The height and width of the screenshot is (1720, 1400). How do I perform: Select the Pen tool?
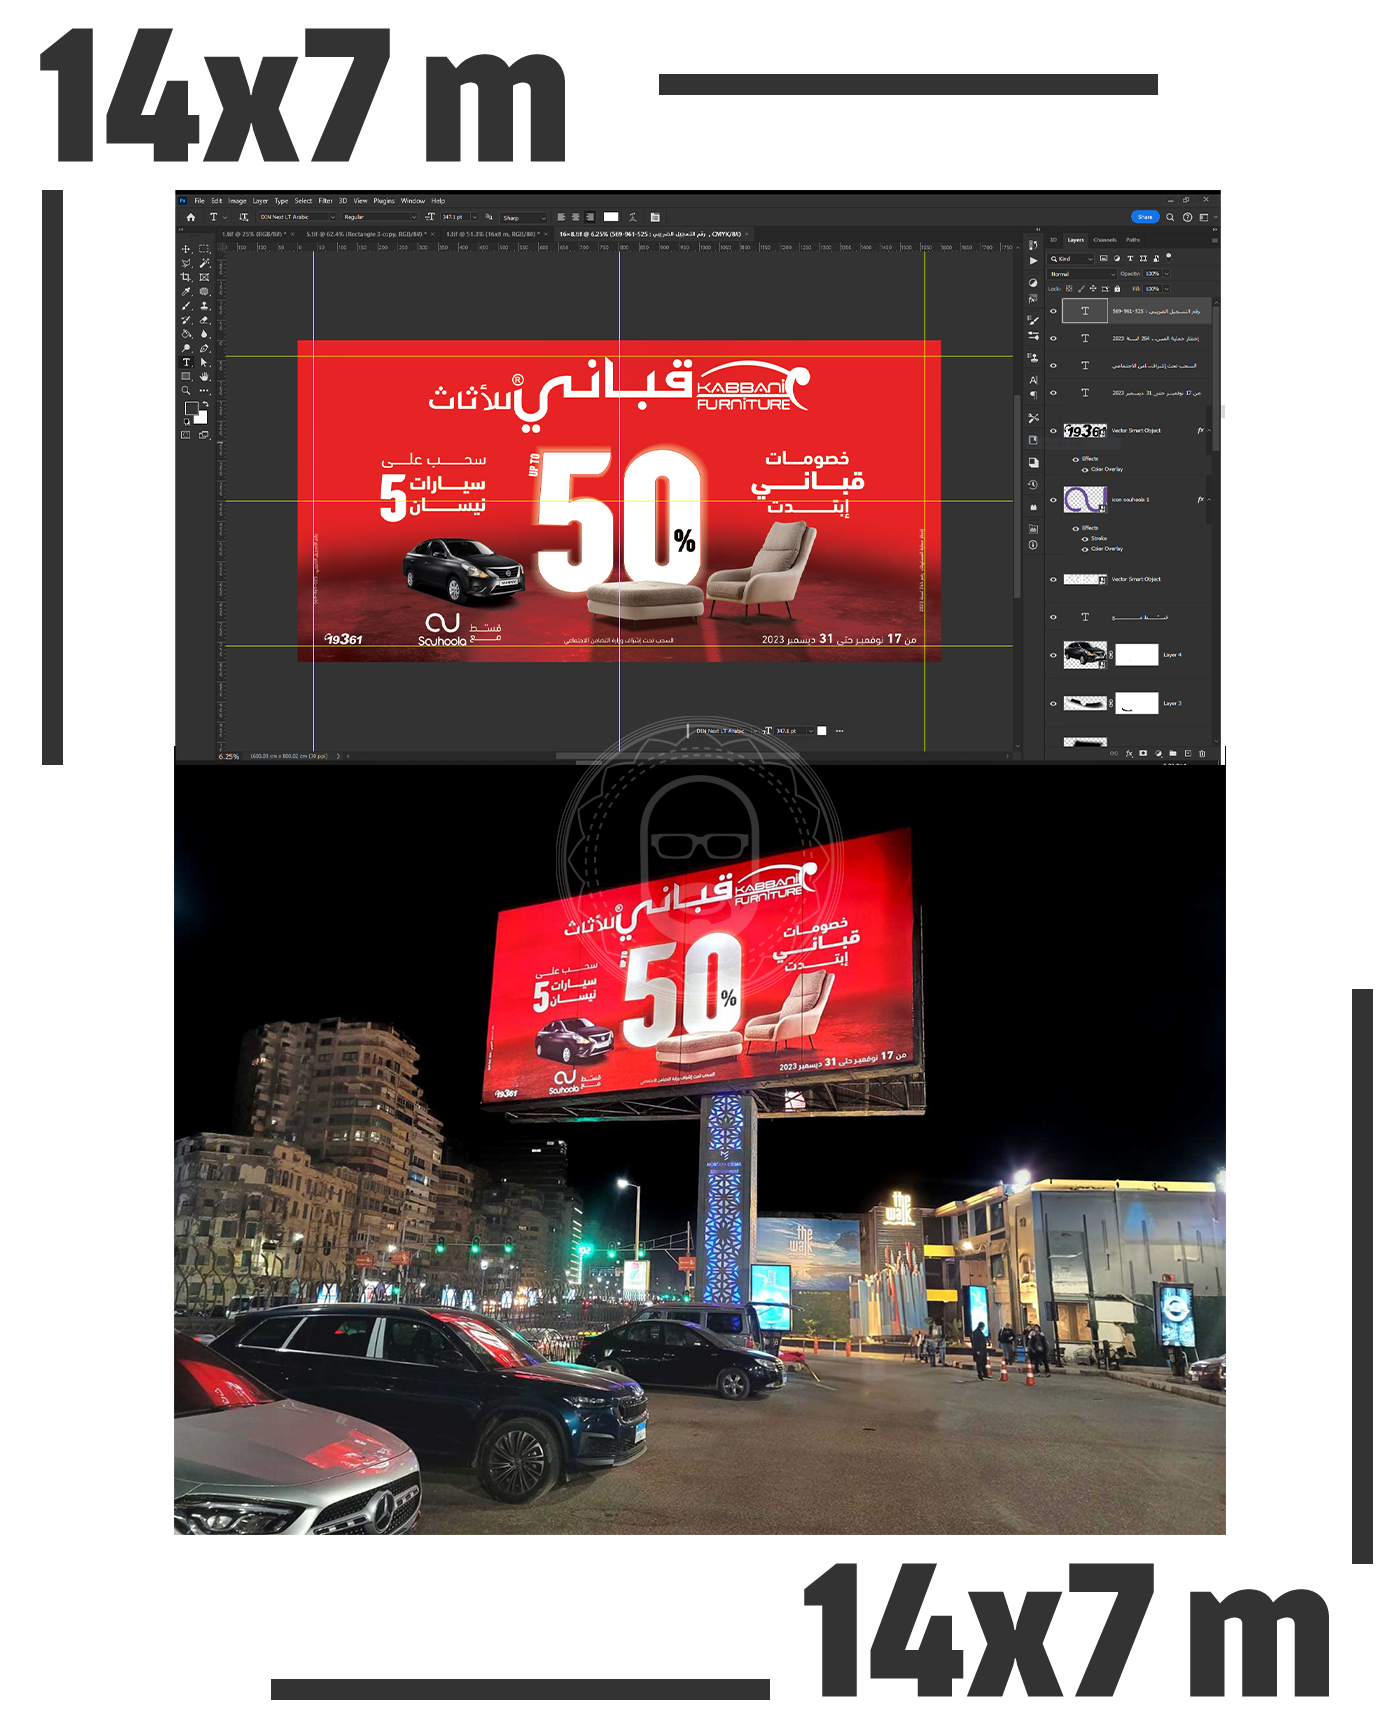[x=204, y=348]
